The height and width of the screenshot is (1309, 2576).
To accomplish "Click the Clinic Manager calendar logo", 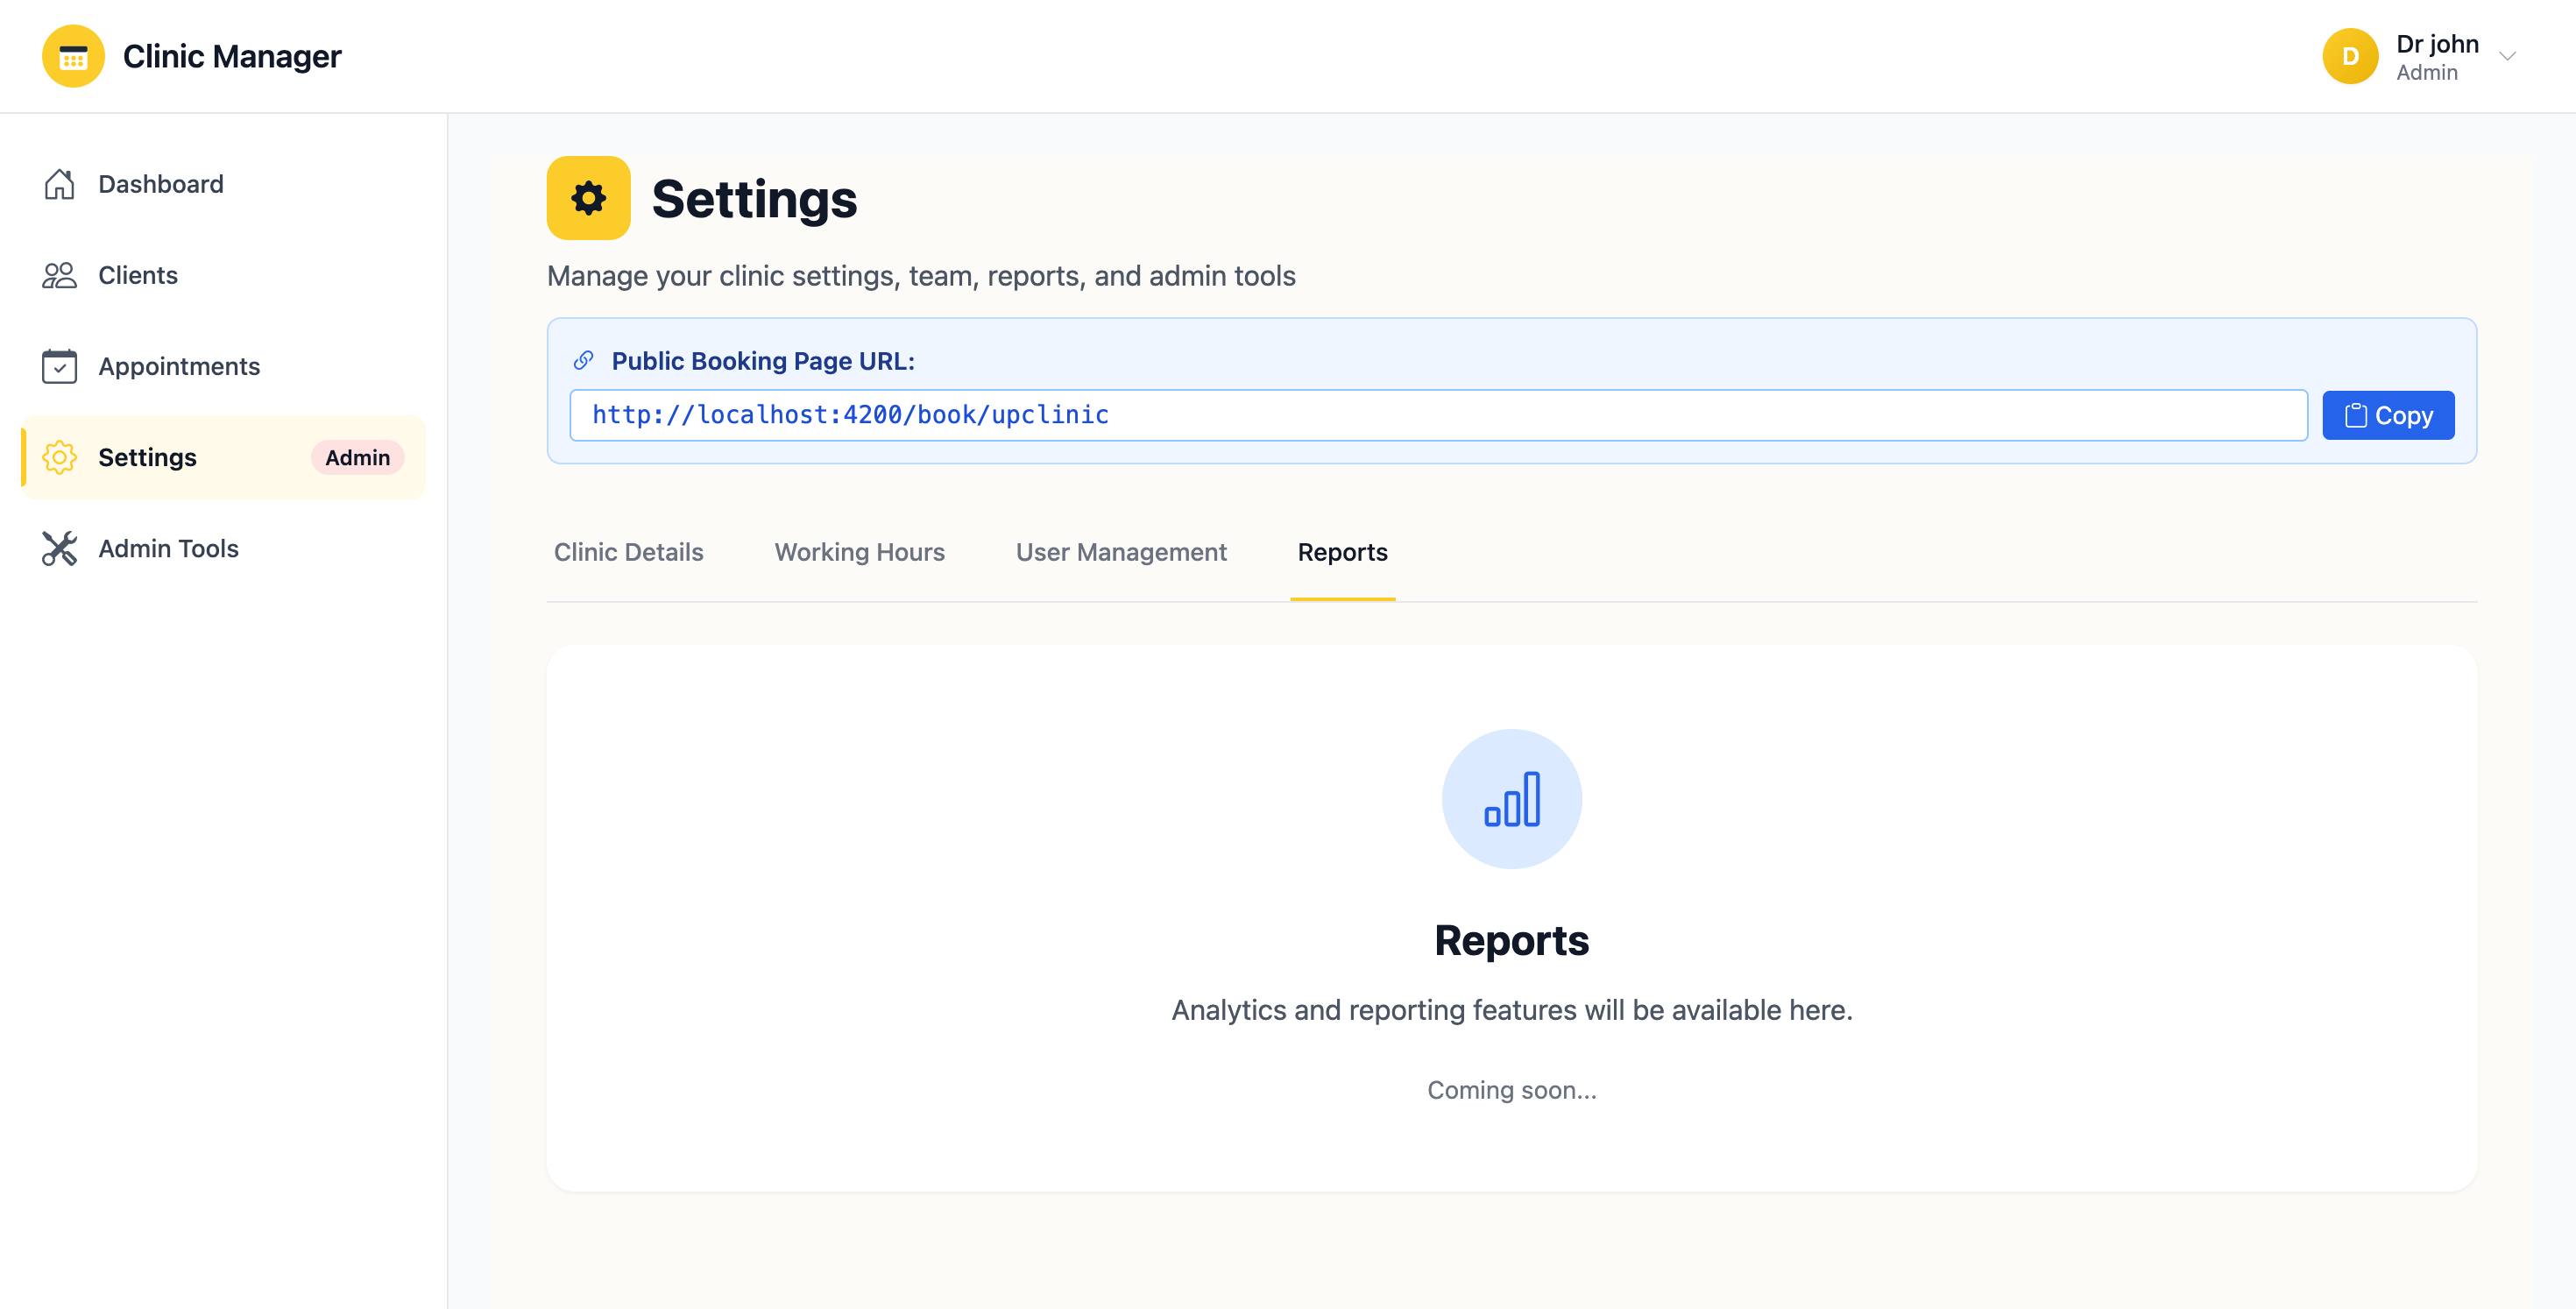I will click(x=72, y=56).
